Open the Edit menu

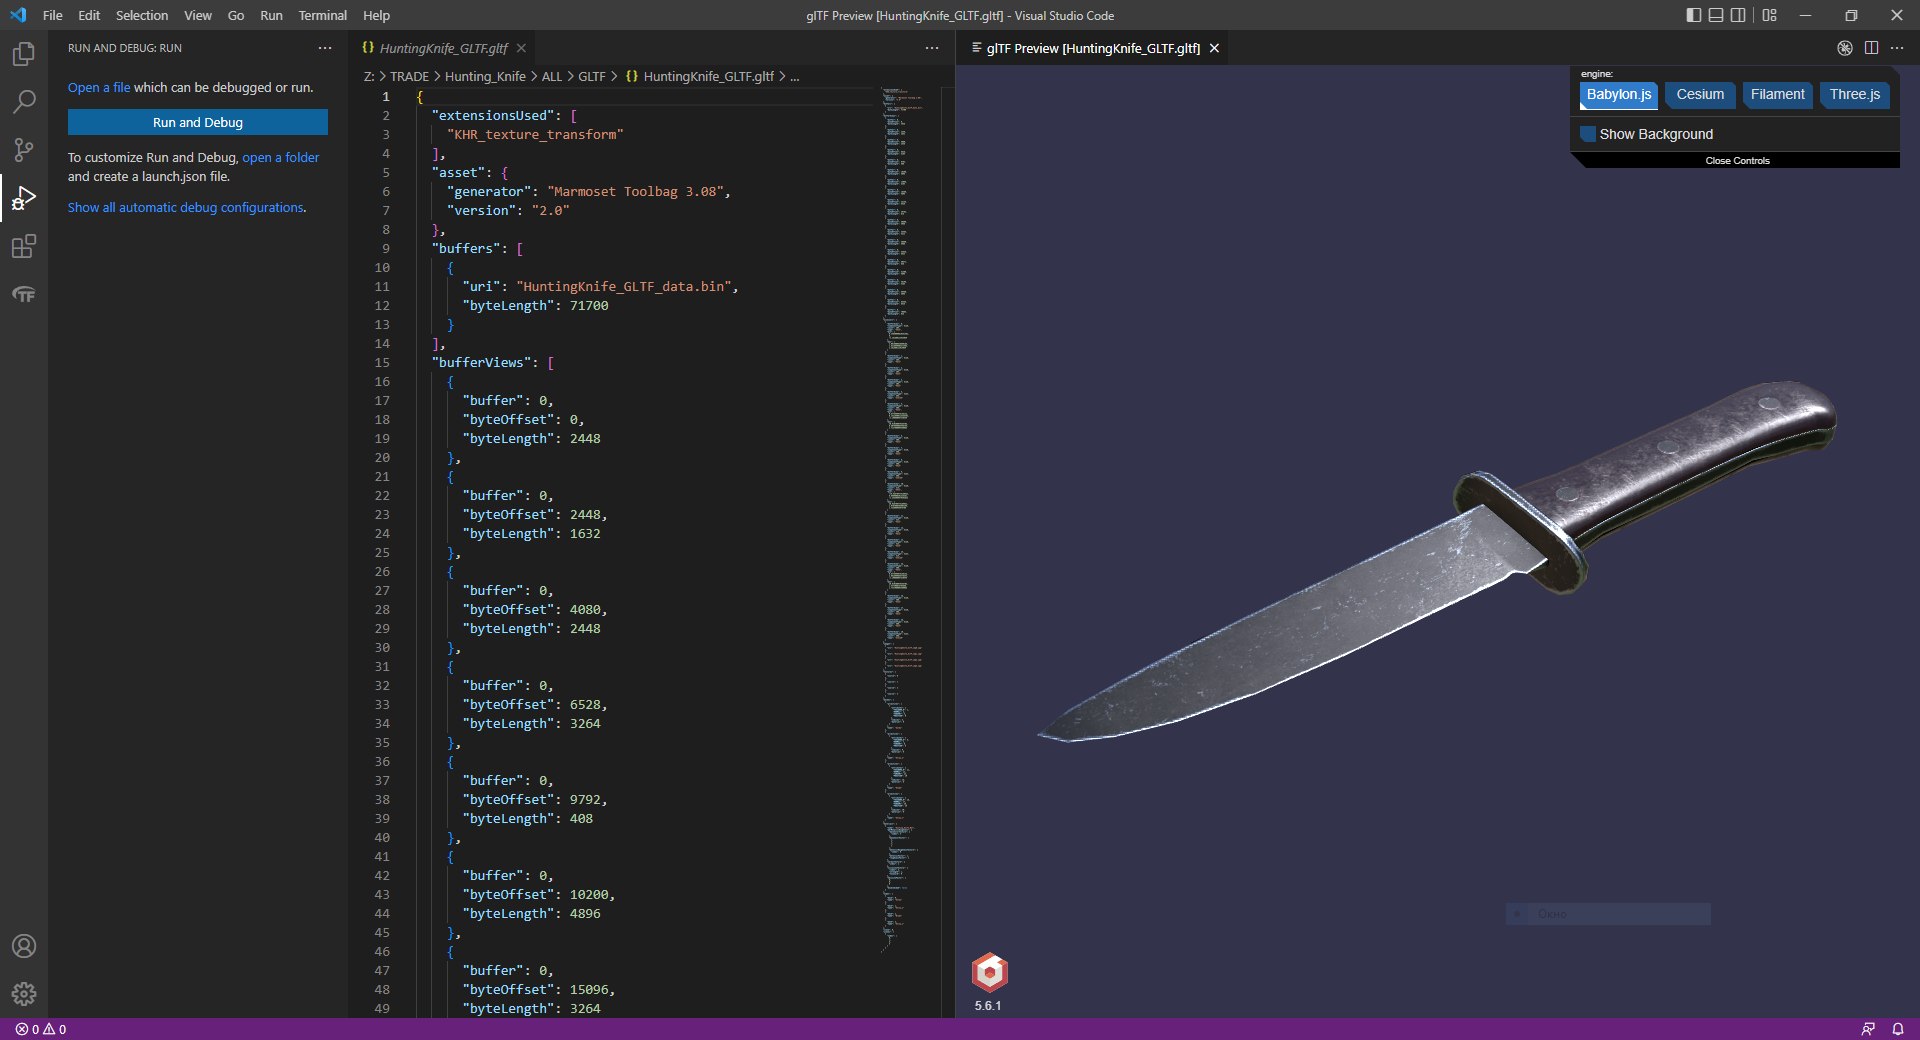(x=89, y=15)
